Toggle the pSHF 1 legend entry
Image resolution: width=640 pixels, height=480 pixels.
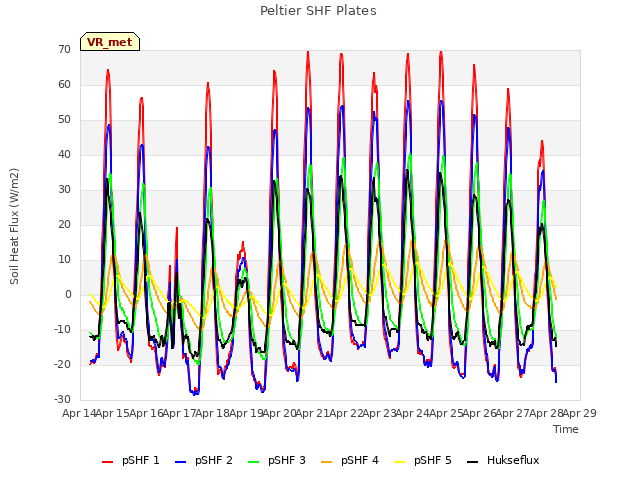tap(131, 460)
